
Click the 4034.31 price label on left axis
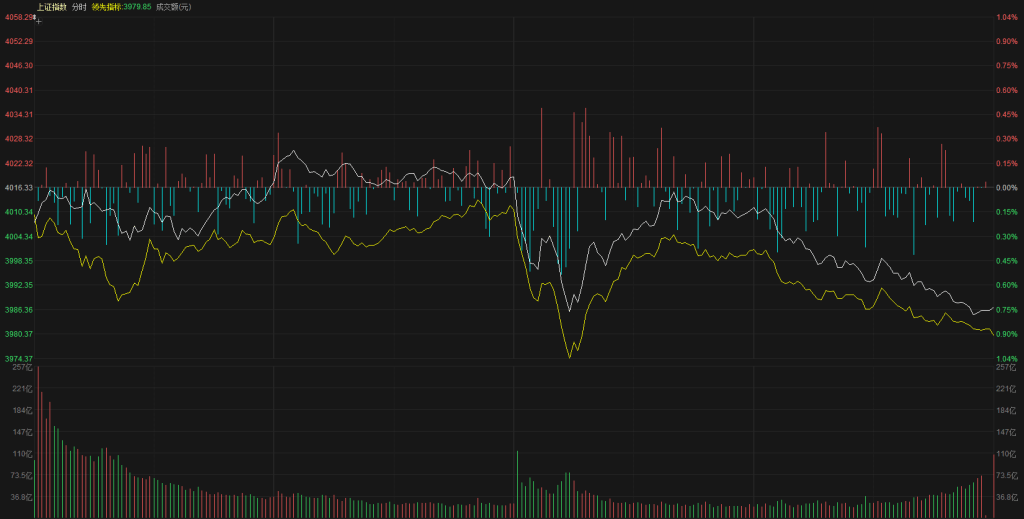[x=19, y=114]
